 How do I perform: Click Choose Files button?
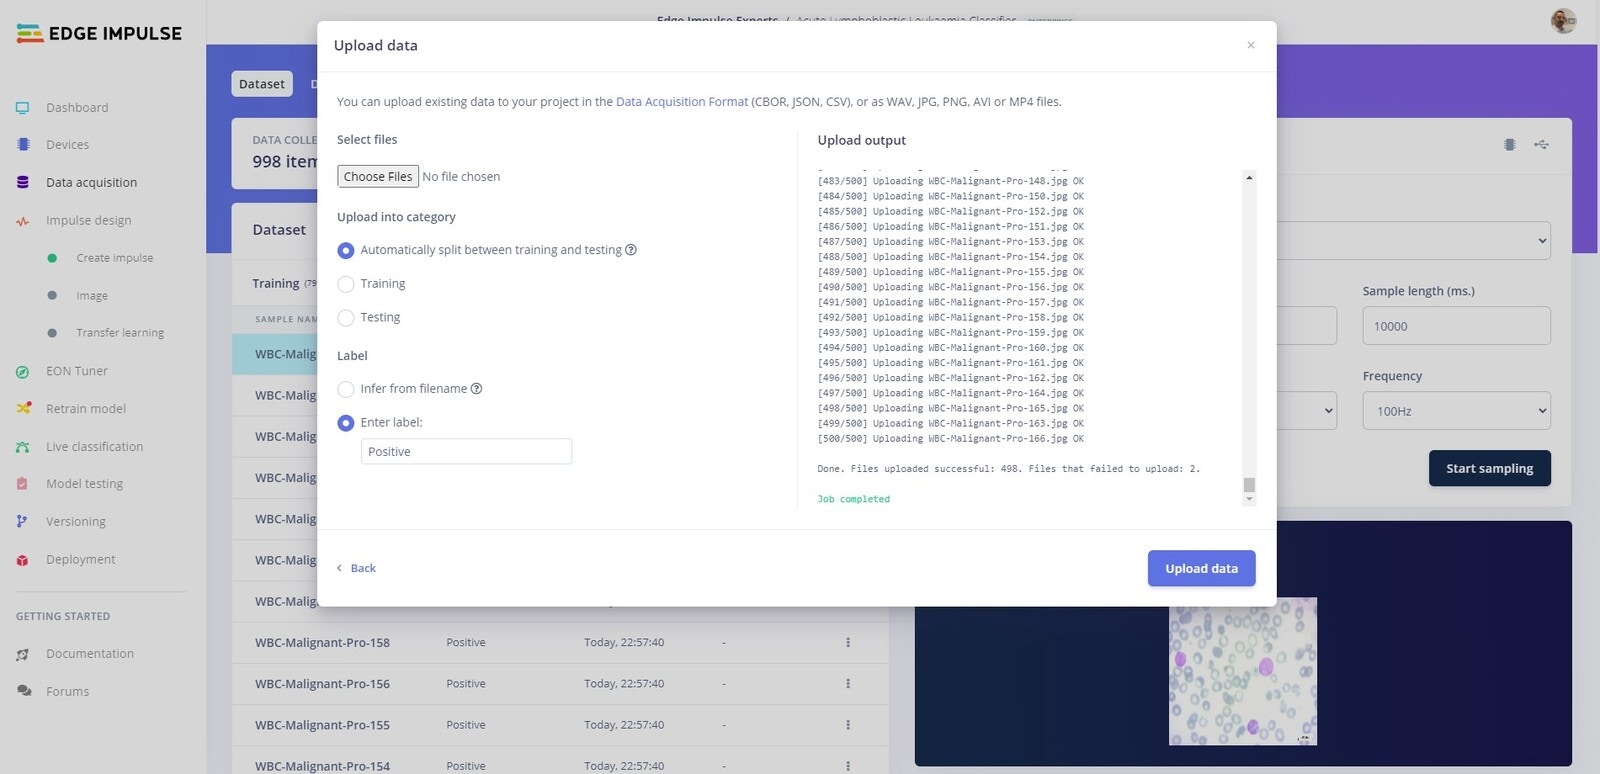[378, 177]
